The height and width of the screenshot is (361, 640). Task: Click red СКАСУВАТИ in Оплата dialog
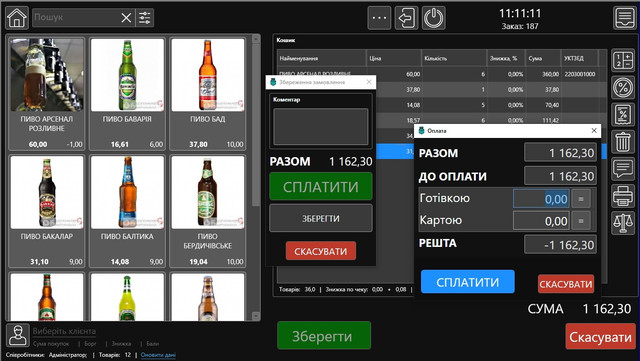click(x=566, y=284)
